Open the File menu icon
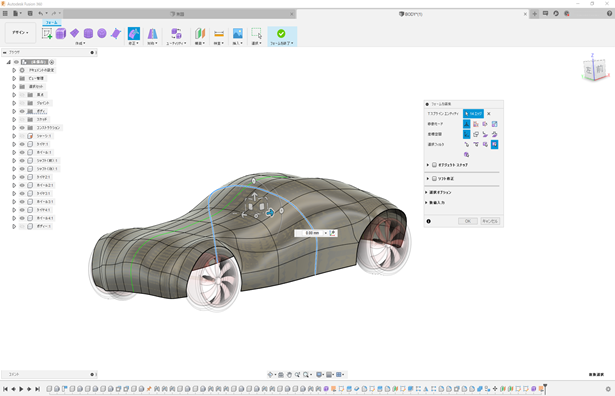The image size is (615, 396). point(16,13)
